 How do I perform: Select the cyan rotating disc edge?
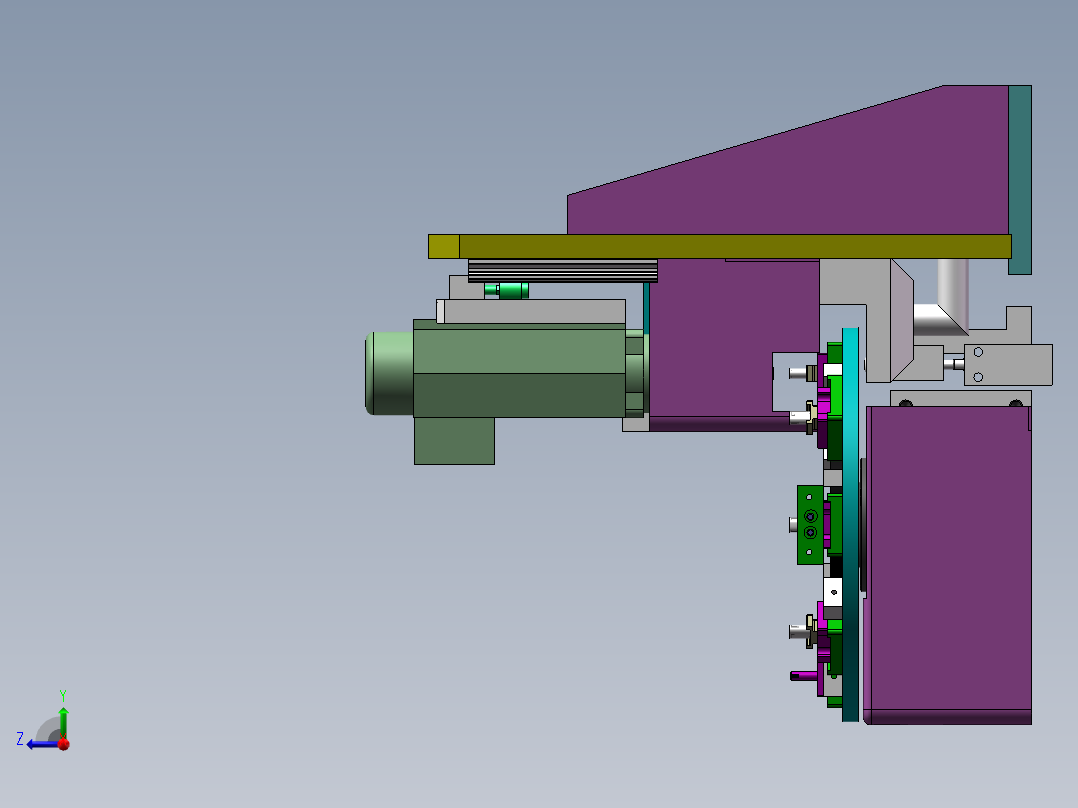coord(850,525)
